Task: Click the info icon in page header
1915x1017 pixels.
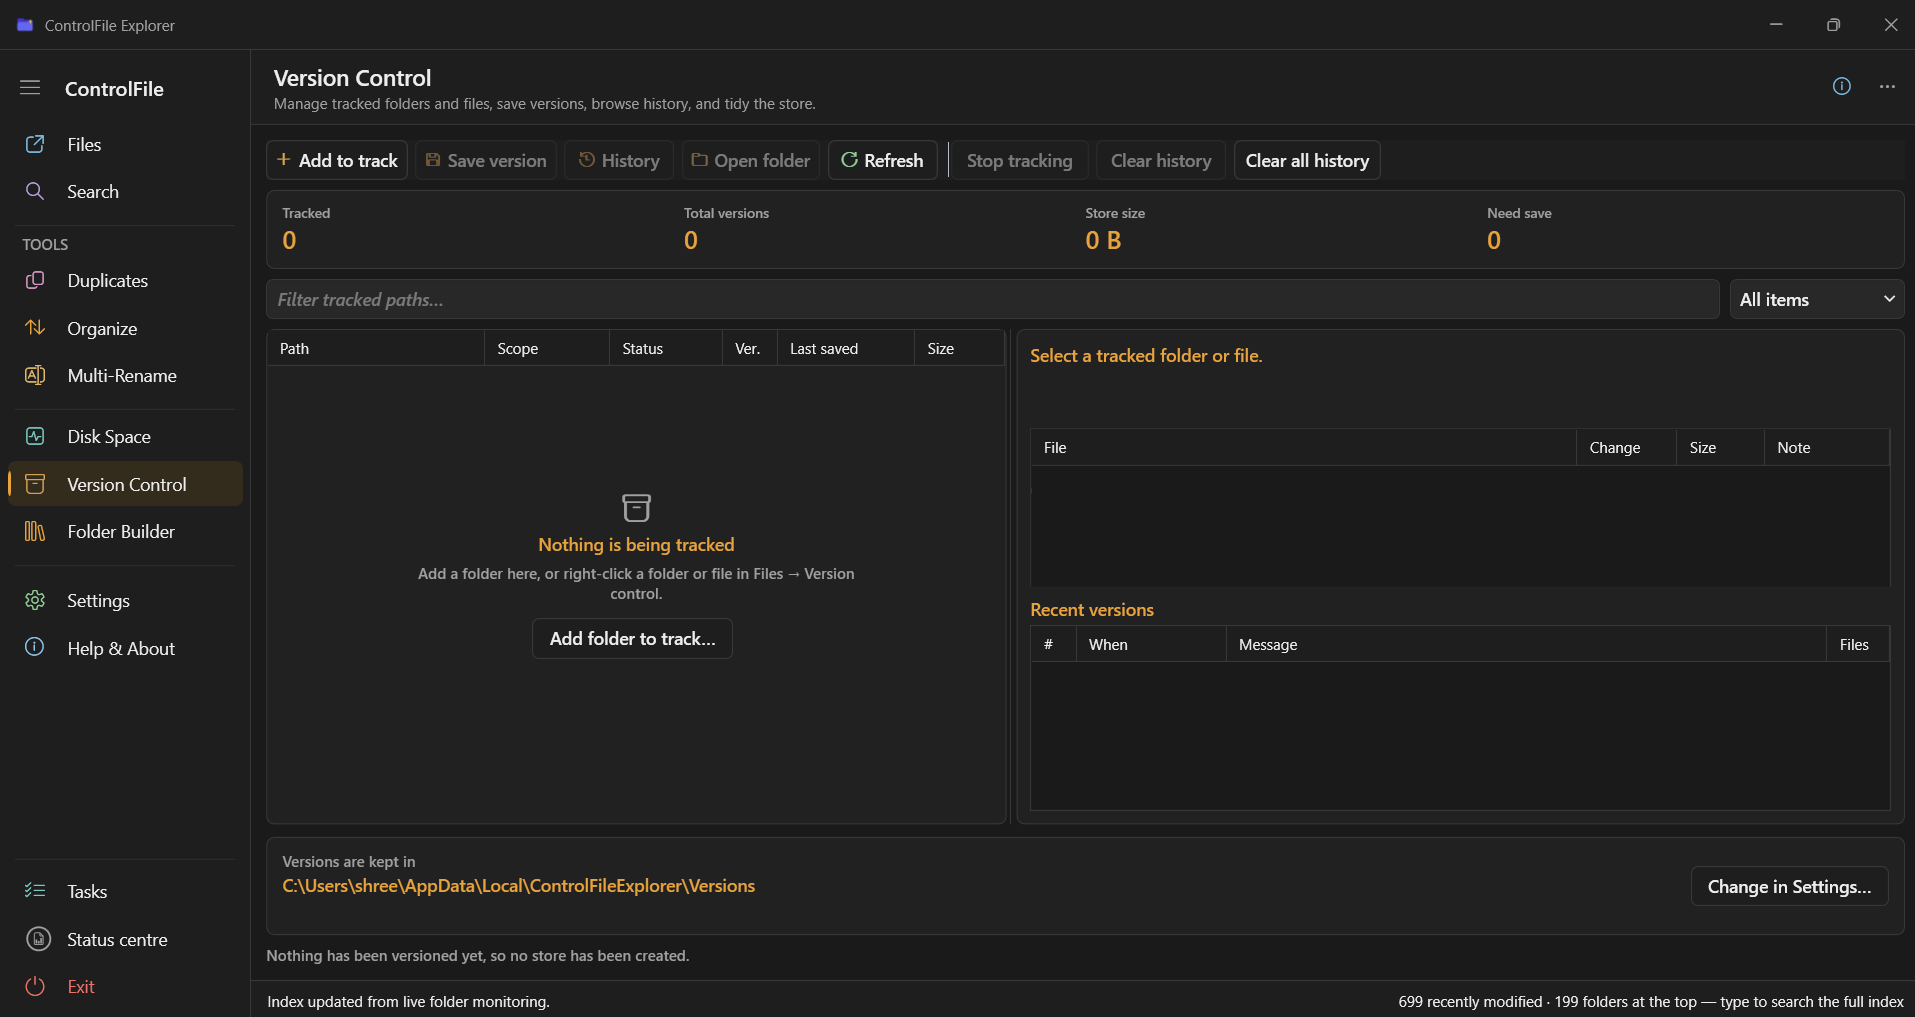Action: pyautogui.click(x=1842, y=86)
